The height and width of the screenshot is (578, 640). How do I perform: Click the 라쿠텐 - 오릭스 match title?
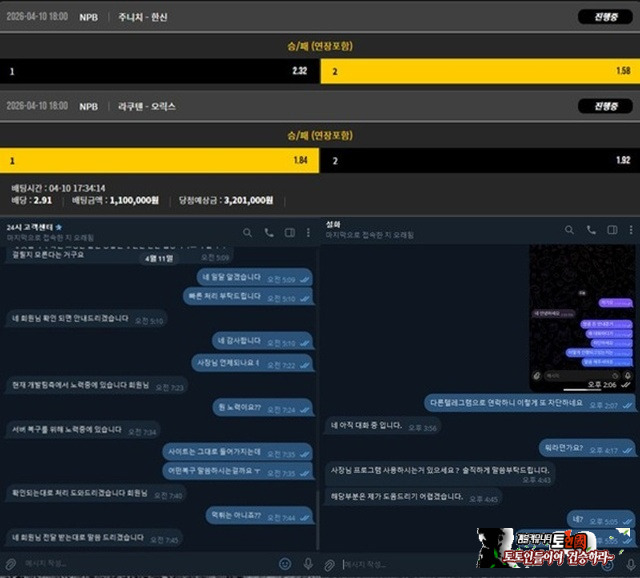147,107
